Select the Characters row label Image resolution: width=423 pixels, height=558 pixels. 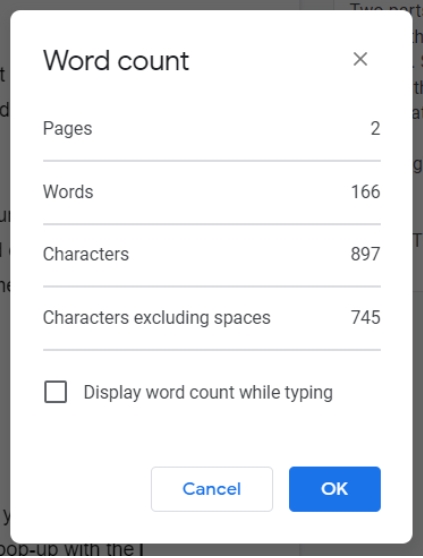[86, 254]
